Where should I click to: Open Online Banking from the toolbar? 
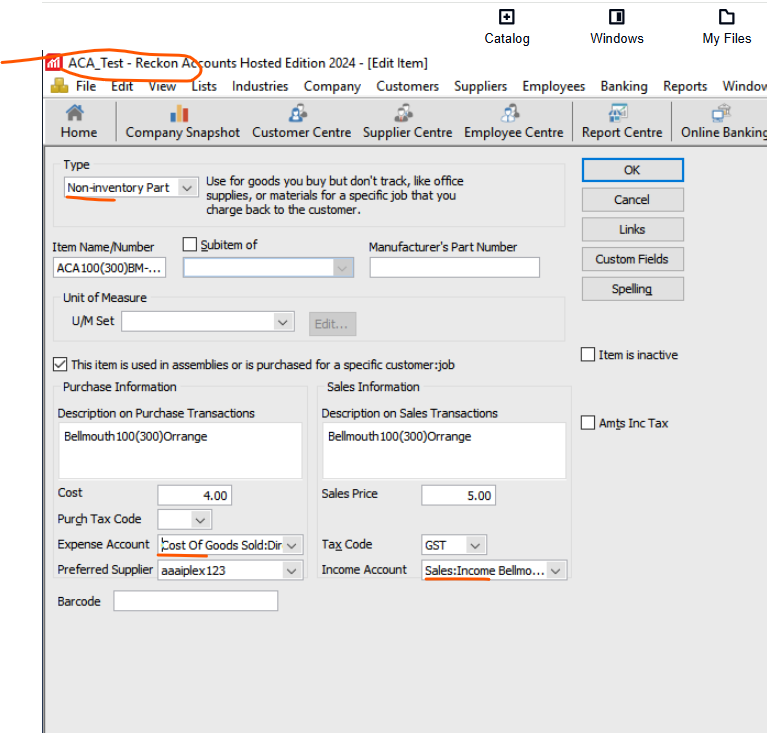click(723, 122)
